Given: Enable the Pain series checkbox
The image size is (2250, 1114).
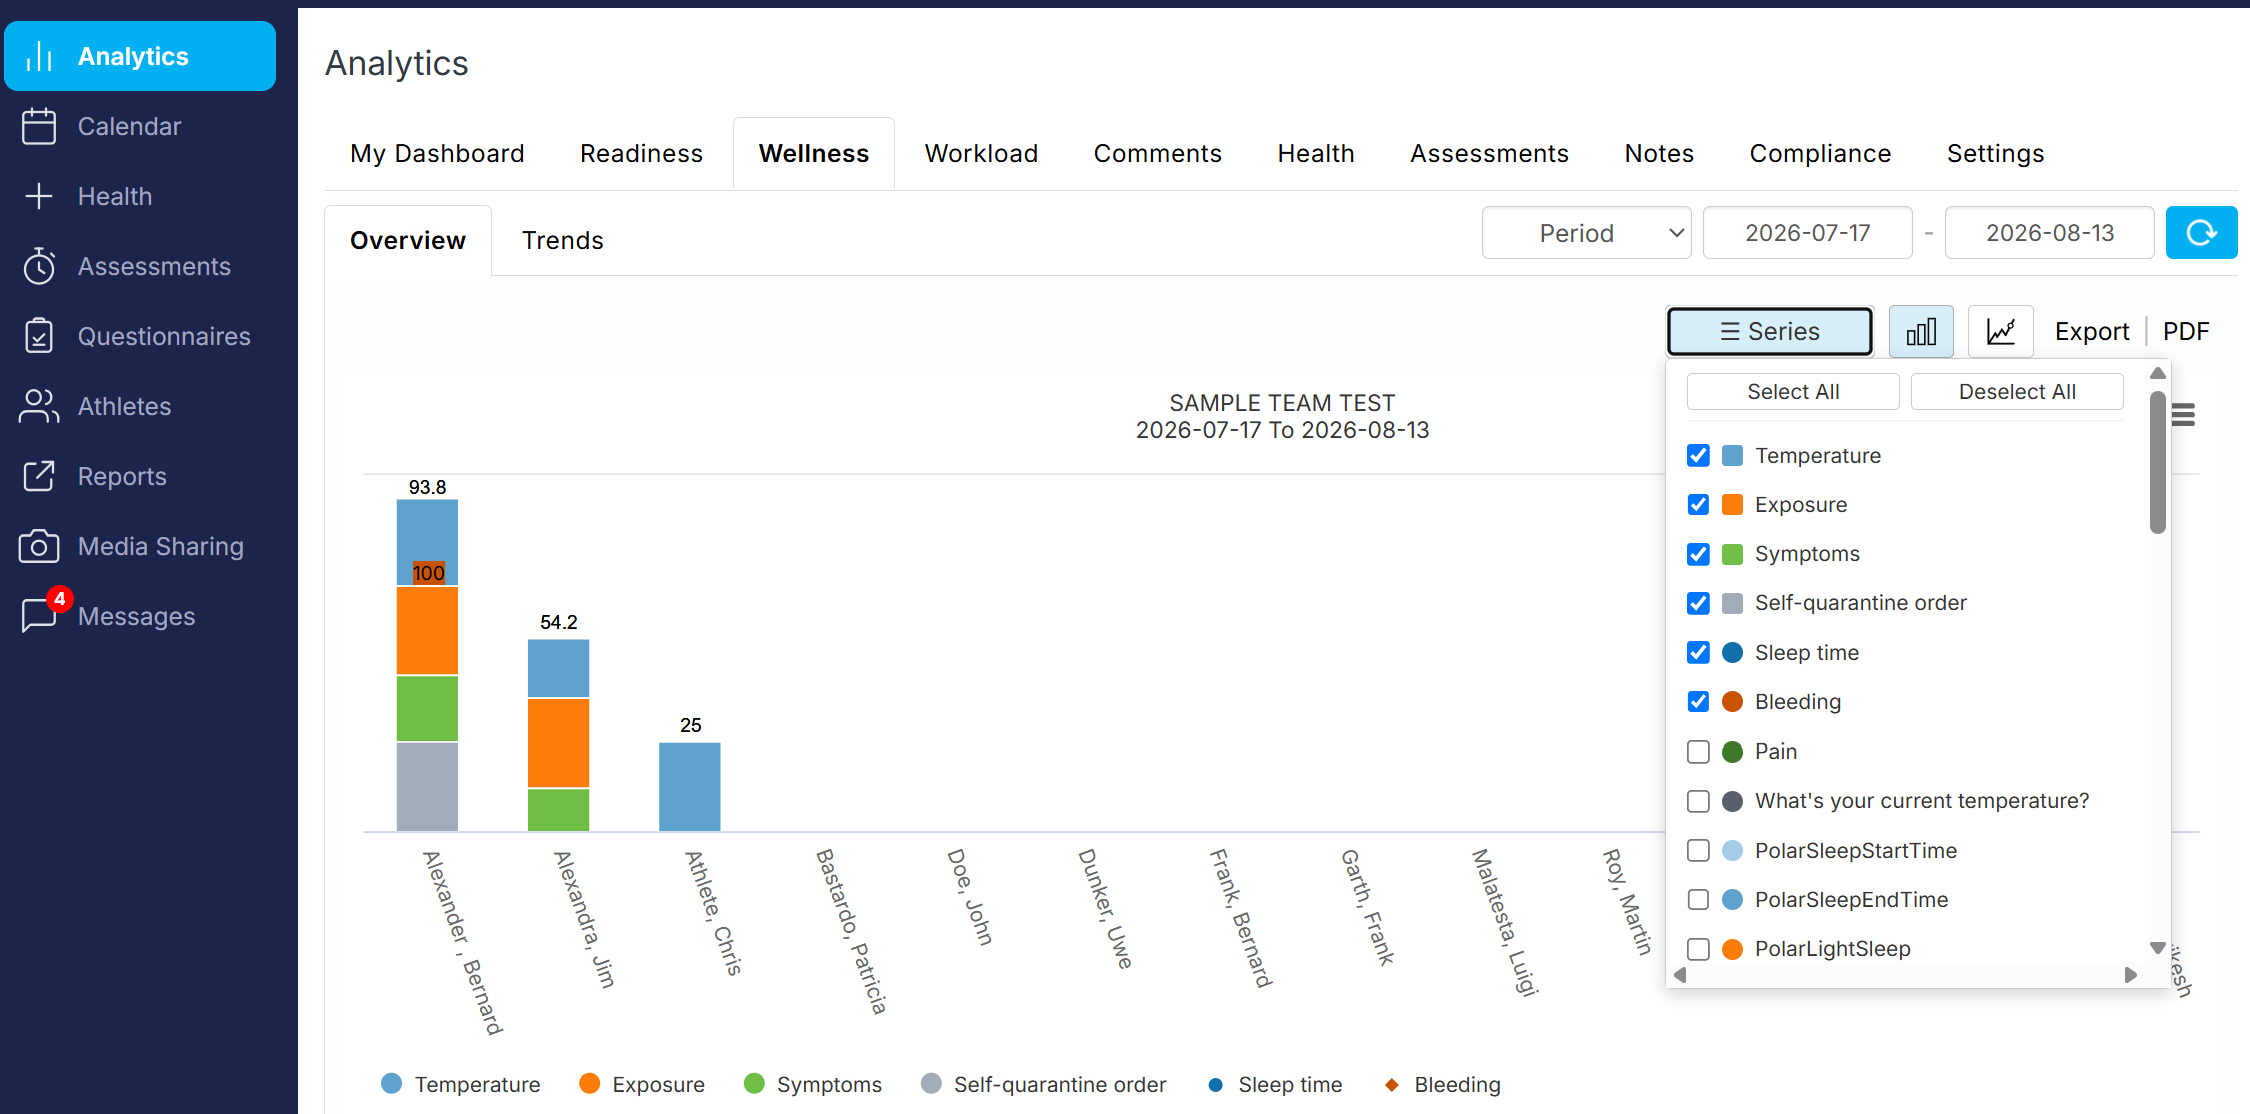Looking at the screenshot, I should coord(1698,751).
